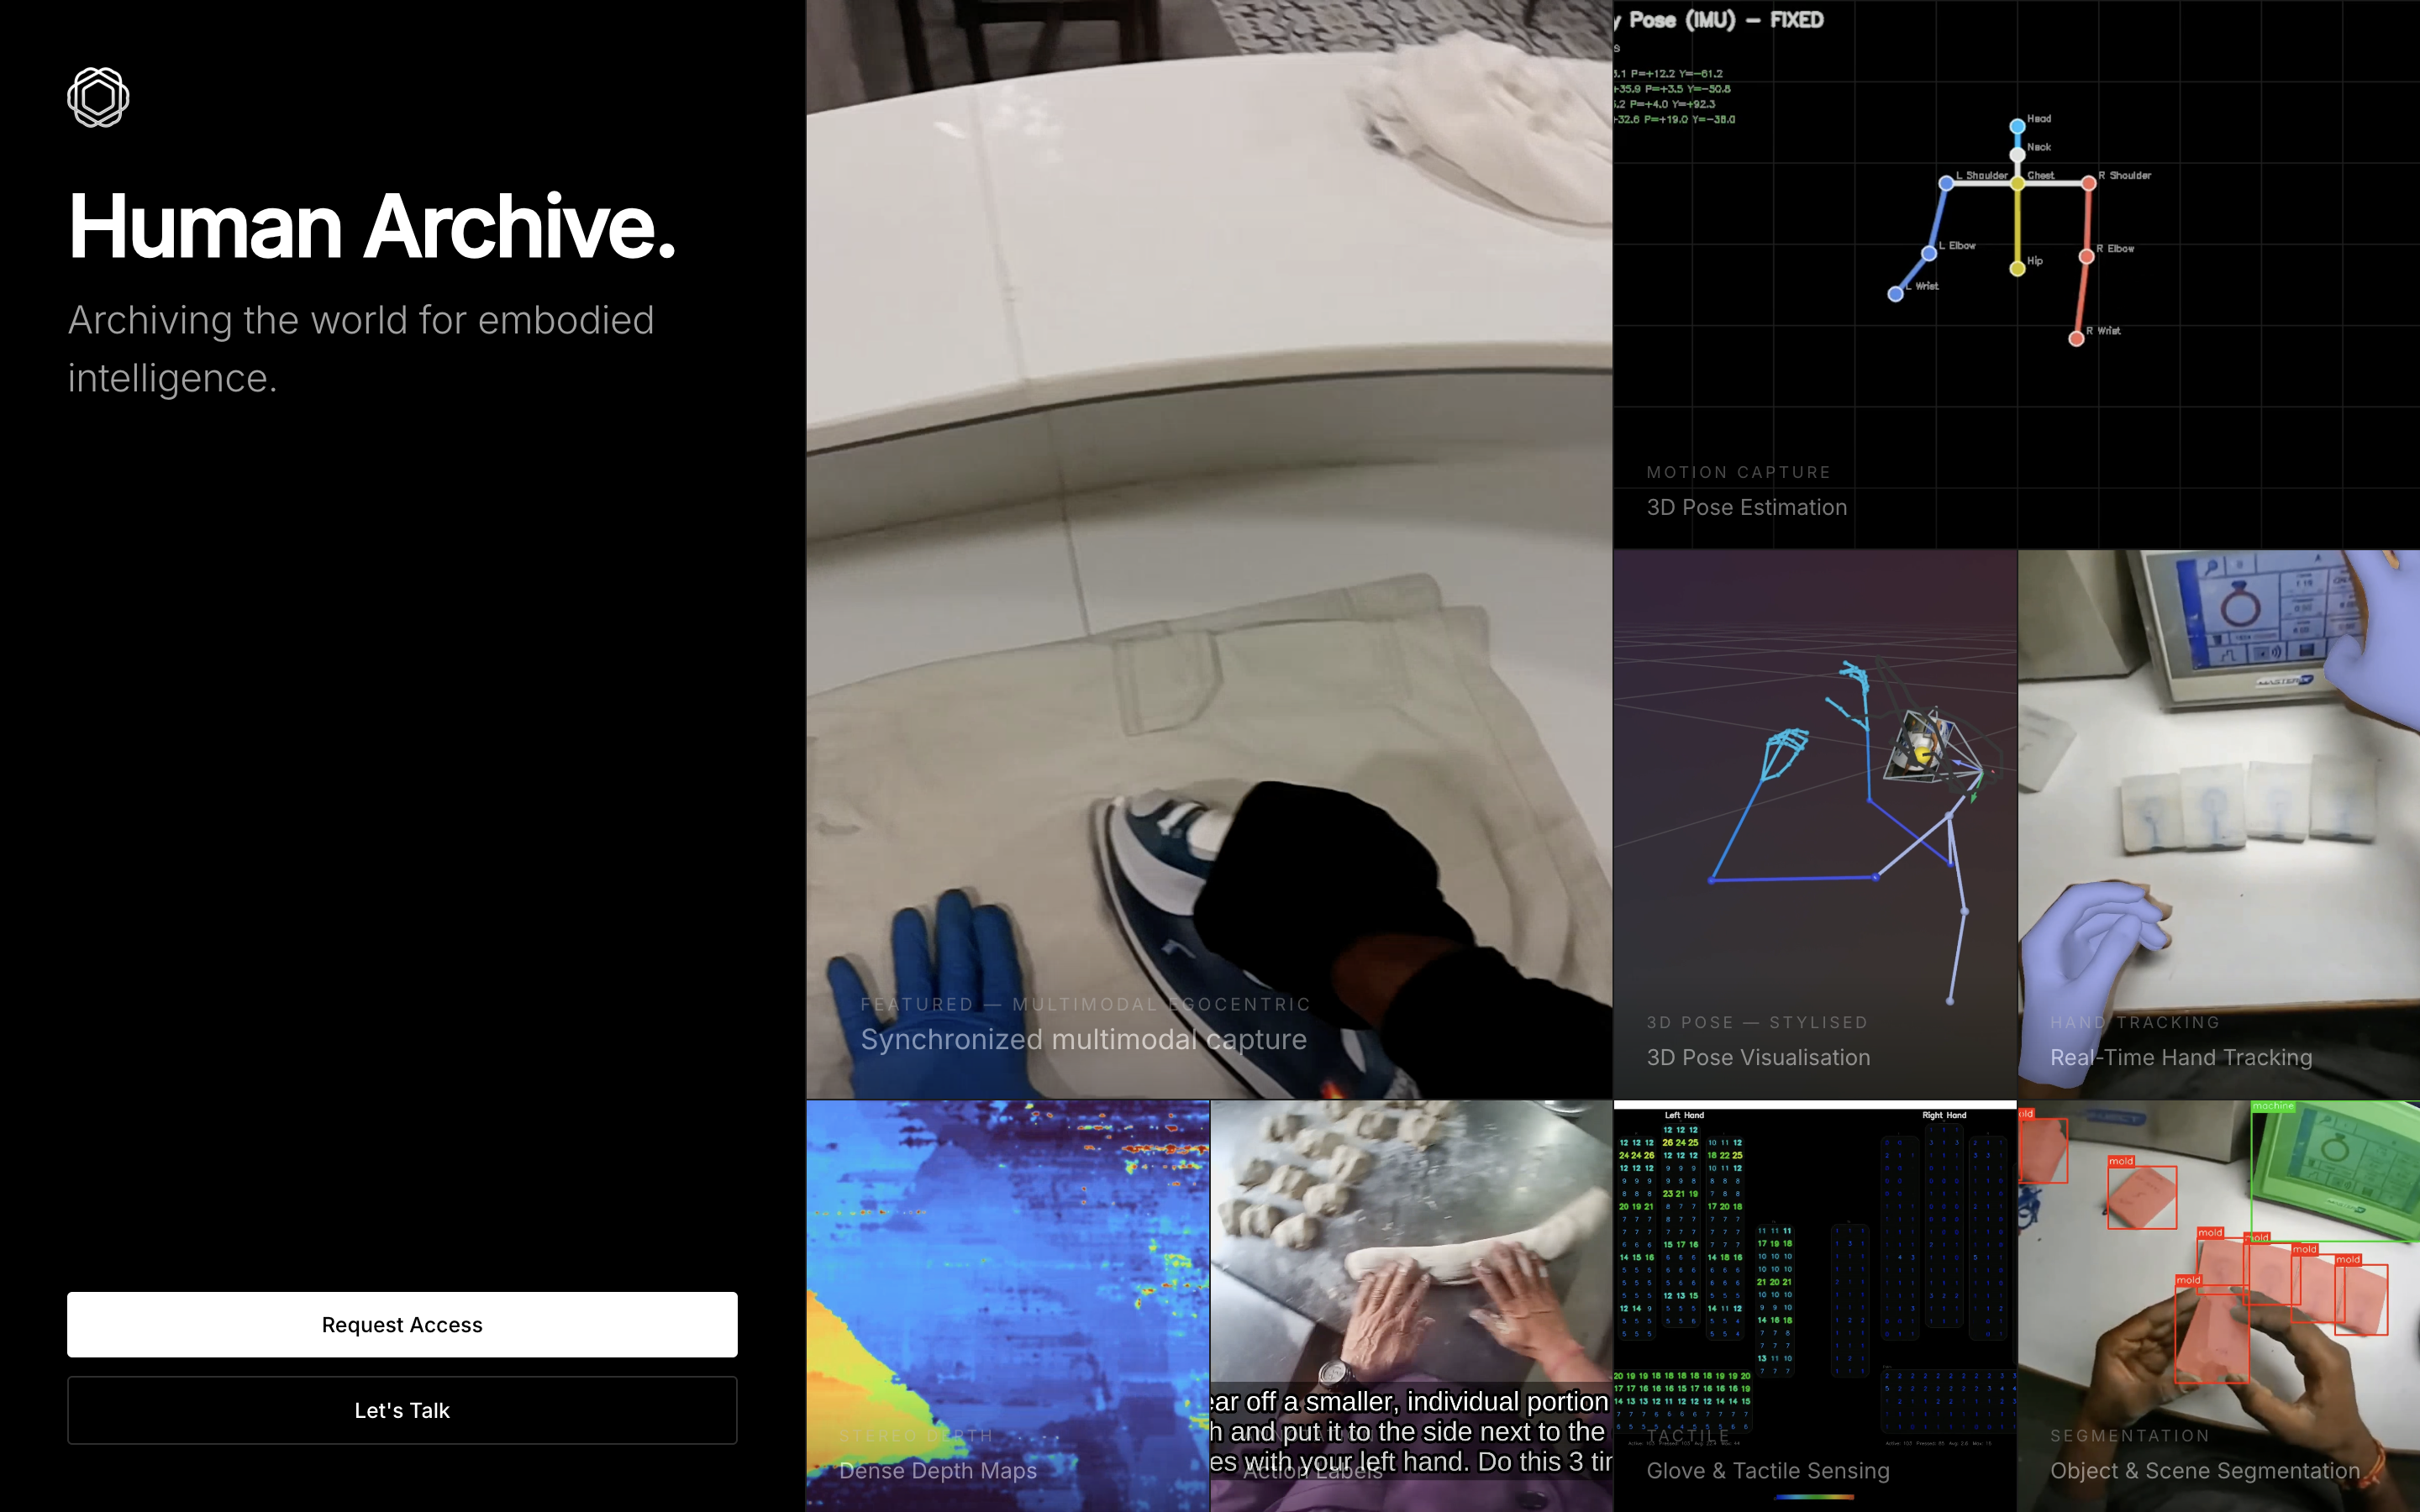Open the Real-Time Hand Tracking tile

2218,824
